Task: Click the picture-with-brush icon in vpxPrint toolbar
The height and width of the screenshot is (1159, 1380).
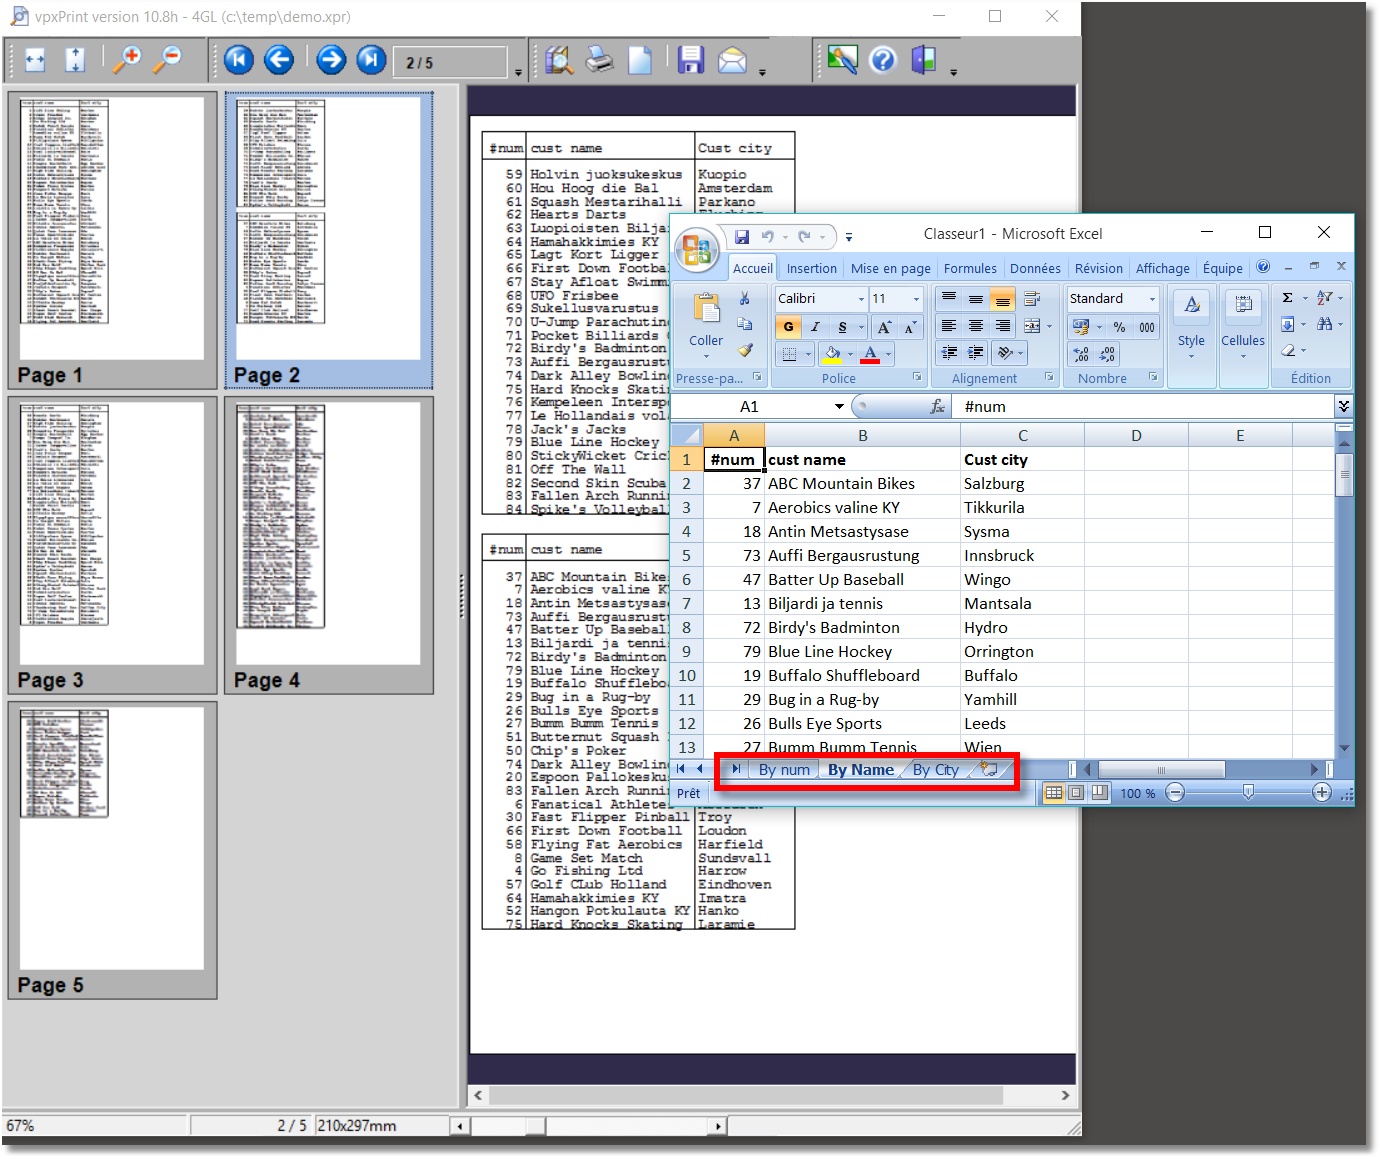Action: (x=842, y=60)
